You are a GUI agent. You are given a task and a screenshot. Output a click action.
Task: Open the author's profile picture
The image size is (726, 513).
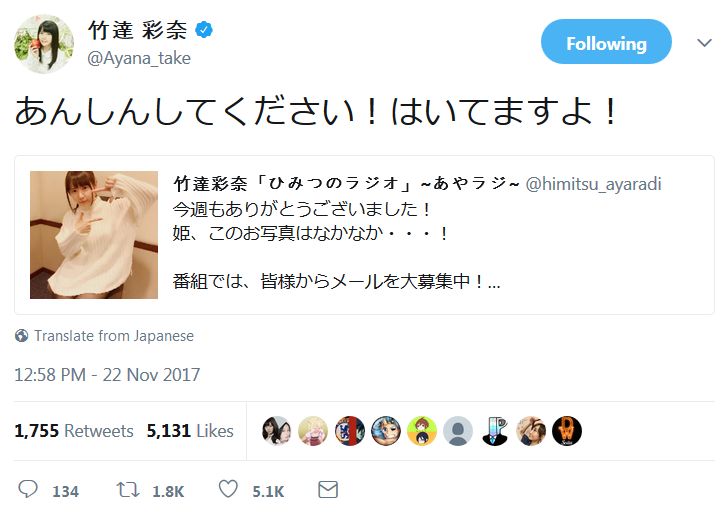tap(43, 44)
